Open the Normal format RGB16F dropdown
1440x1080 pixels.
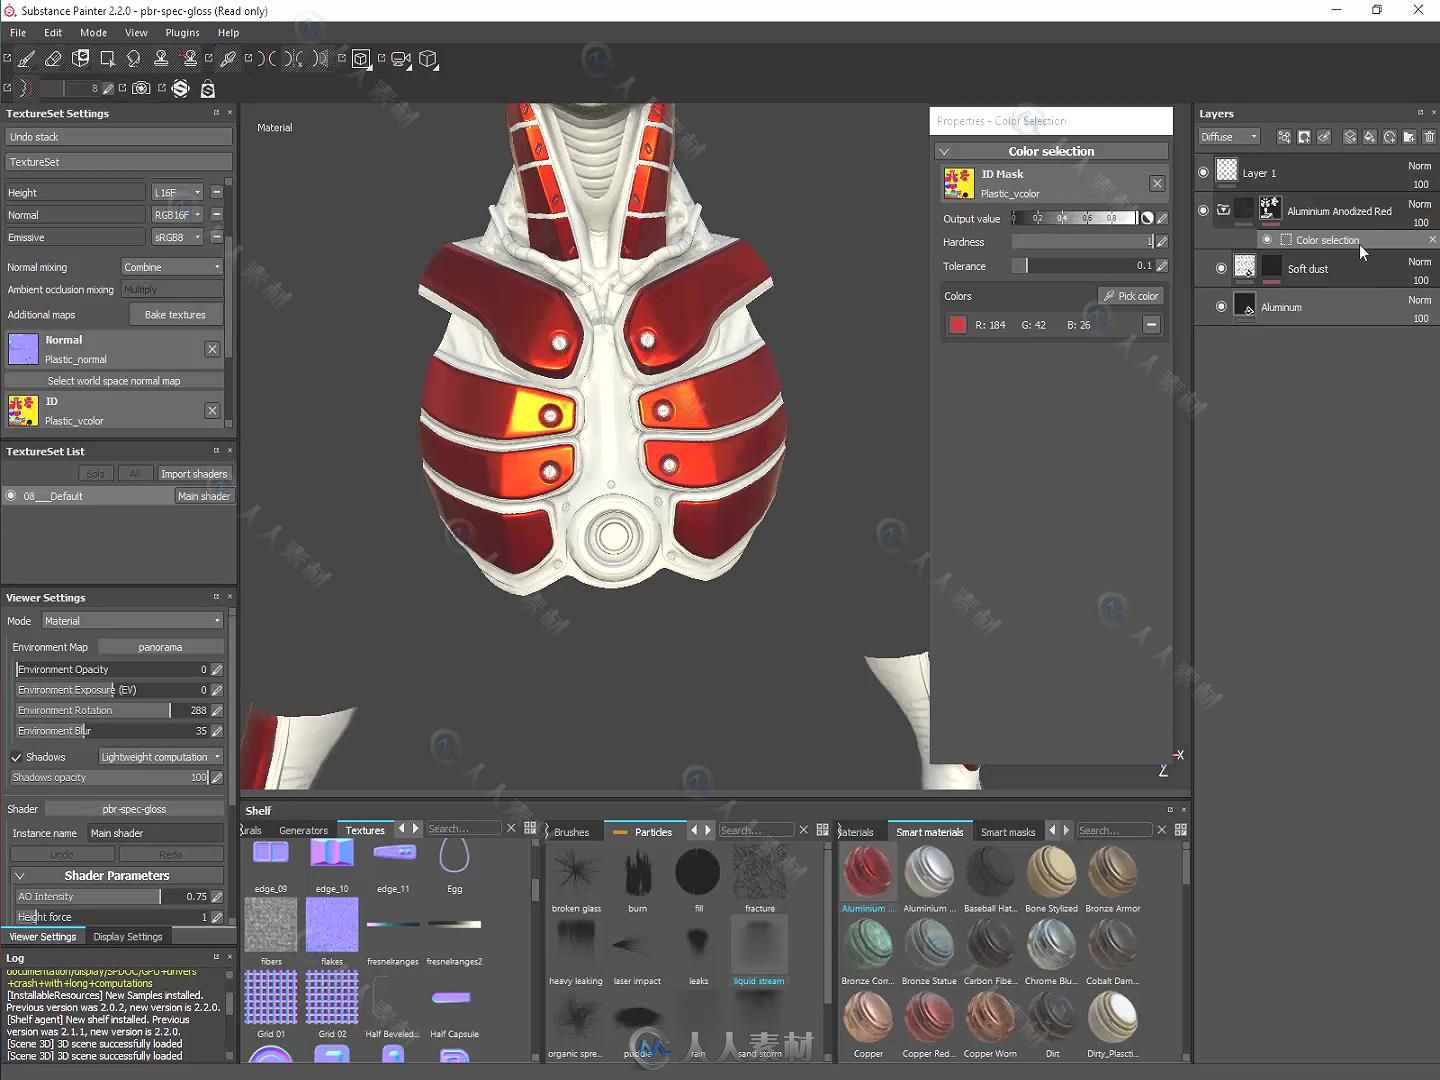click(178, 215)
